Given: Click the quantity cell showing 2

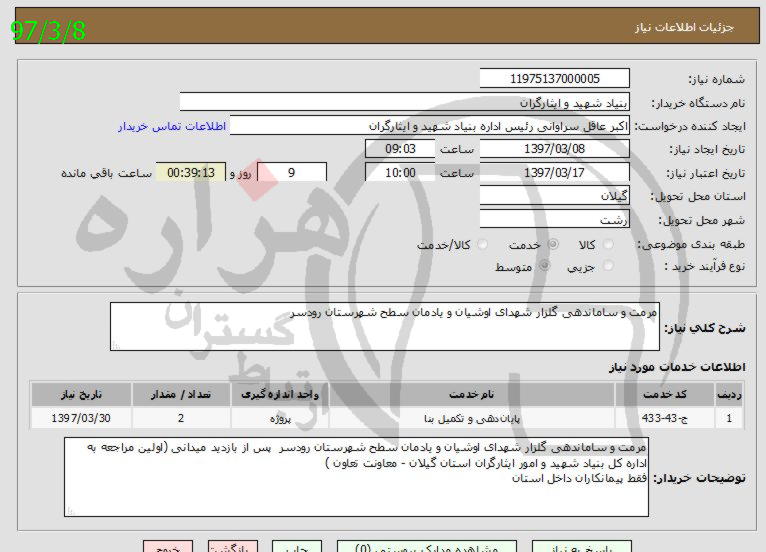Looking at the screenshot, I should (181, 418).
